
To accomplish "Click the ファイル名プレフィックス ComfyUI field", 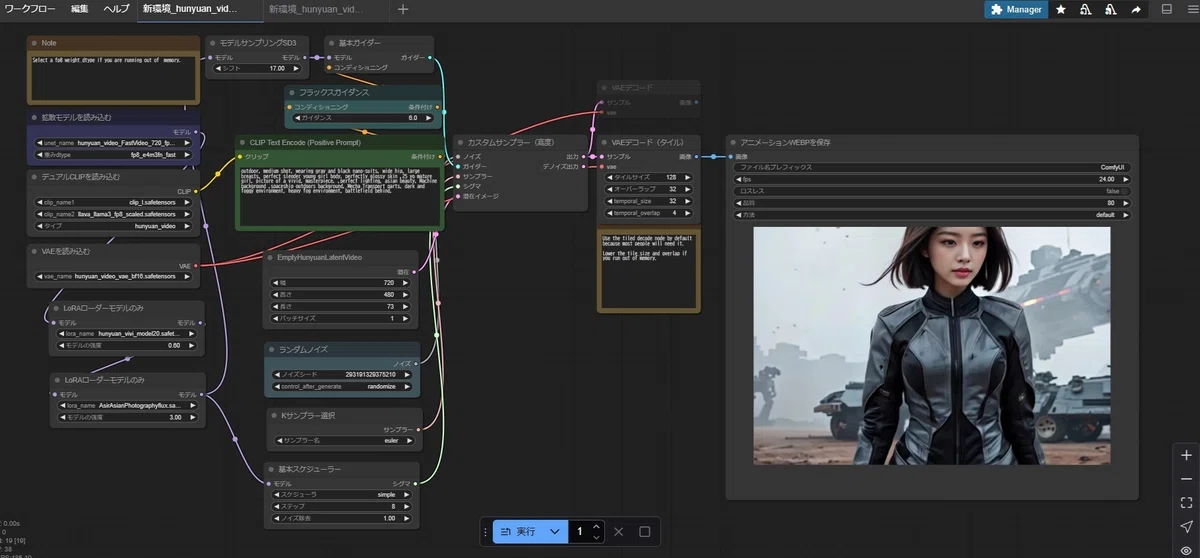I will pyautogui.click(x=932, y=167).
